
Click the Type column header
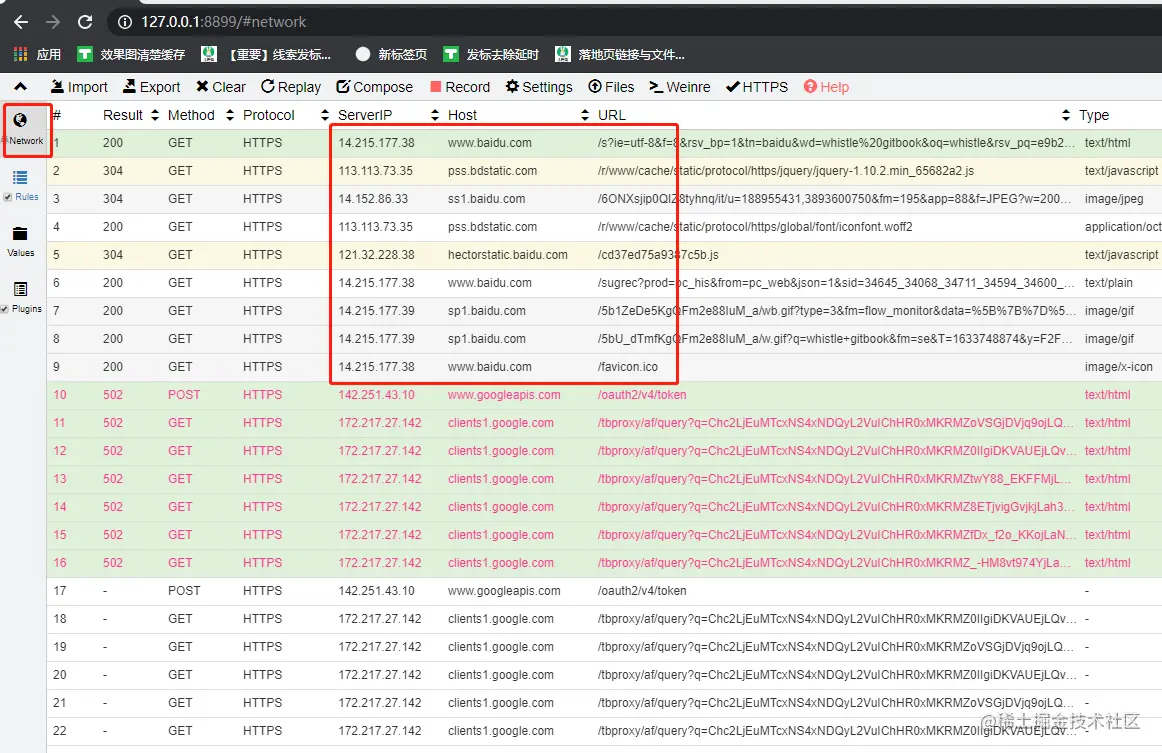click(1094, 115)
